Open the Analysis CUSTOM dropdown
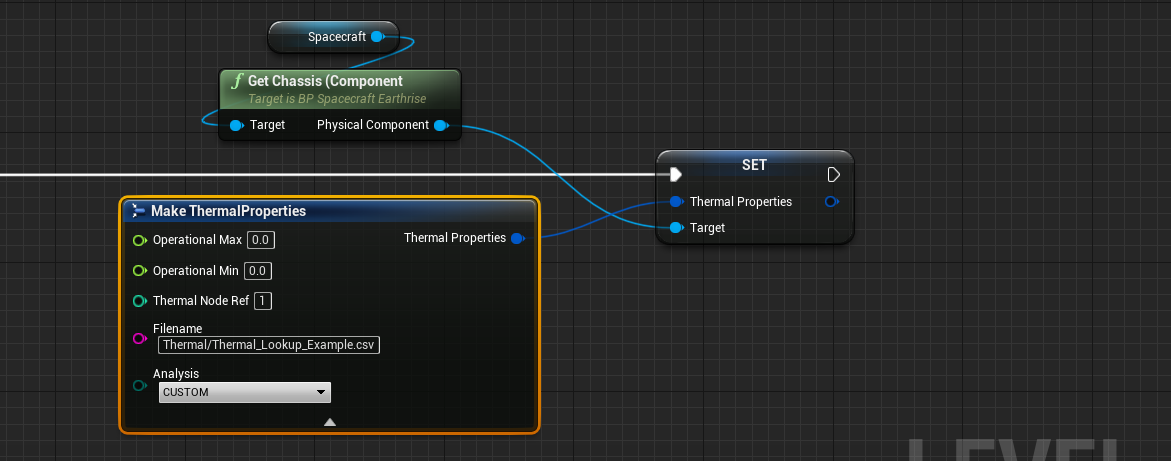This screenshot has height=461, width=1171. pyautogui.click(x=245, y=393)
